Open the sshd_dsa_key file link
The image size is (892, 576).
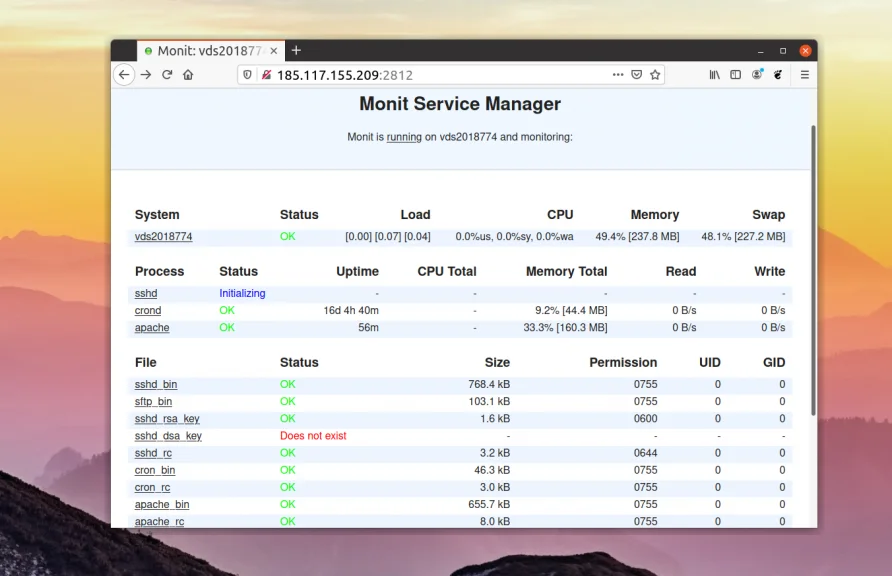coord(168,436)
